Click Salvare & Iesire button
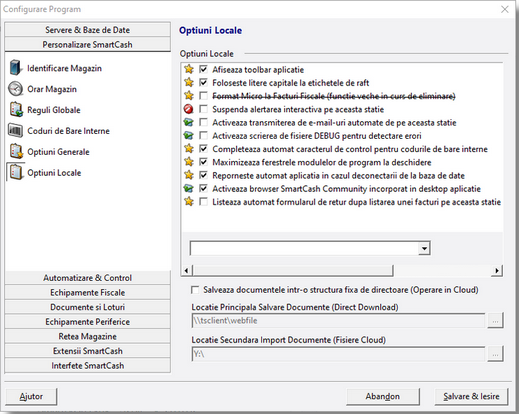The width and height of the screenshot is (519, 414). [471, 396]
